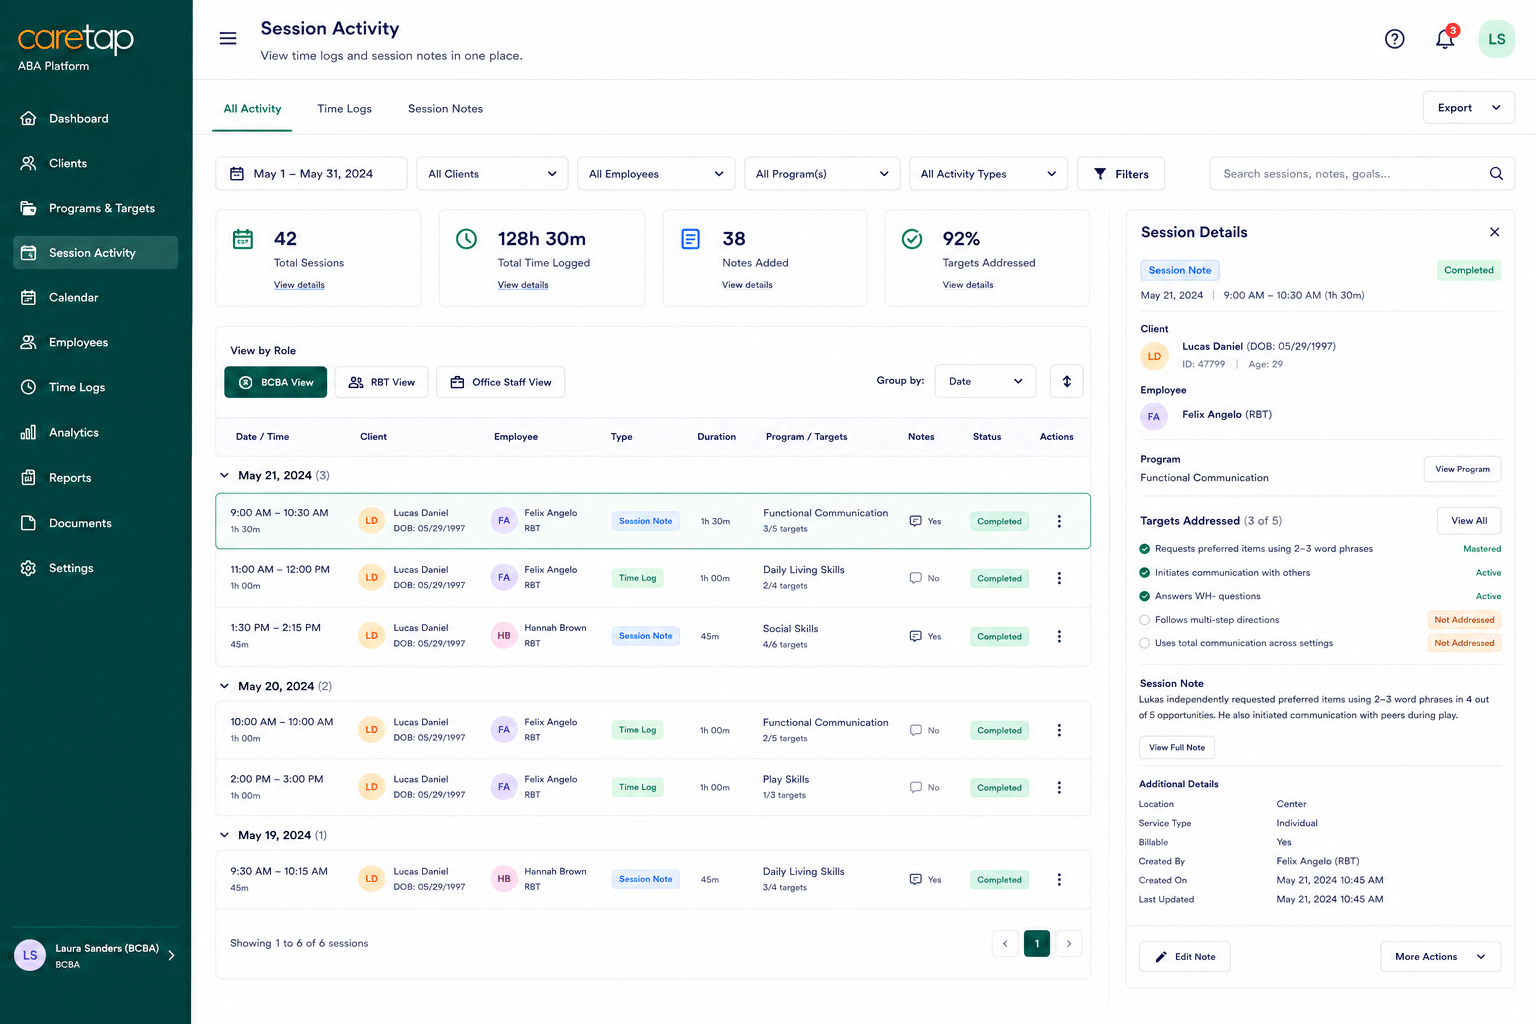Switch to BCBA View
Screen dimensions: 1536x1024
pyautogui.click(x=275, y=382)
